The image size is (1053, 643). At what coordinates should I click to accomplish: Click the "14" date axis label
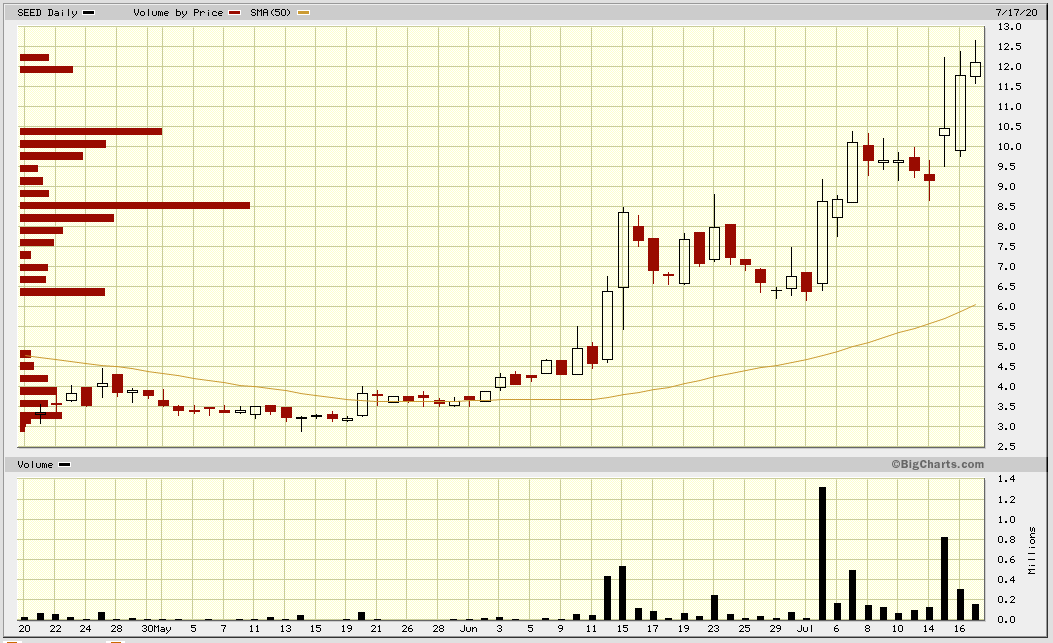[928, 629]
